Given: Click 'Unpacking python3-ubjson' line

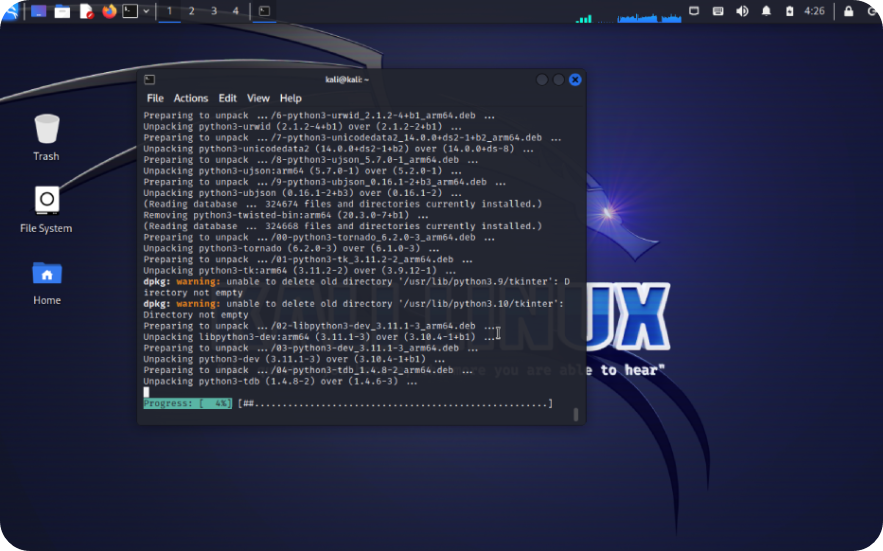Looking at the screenshot, I should (302, 193).
